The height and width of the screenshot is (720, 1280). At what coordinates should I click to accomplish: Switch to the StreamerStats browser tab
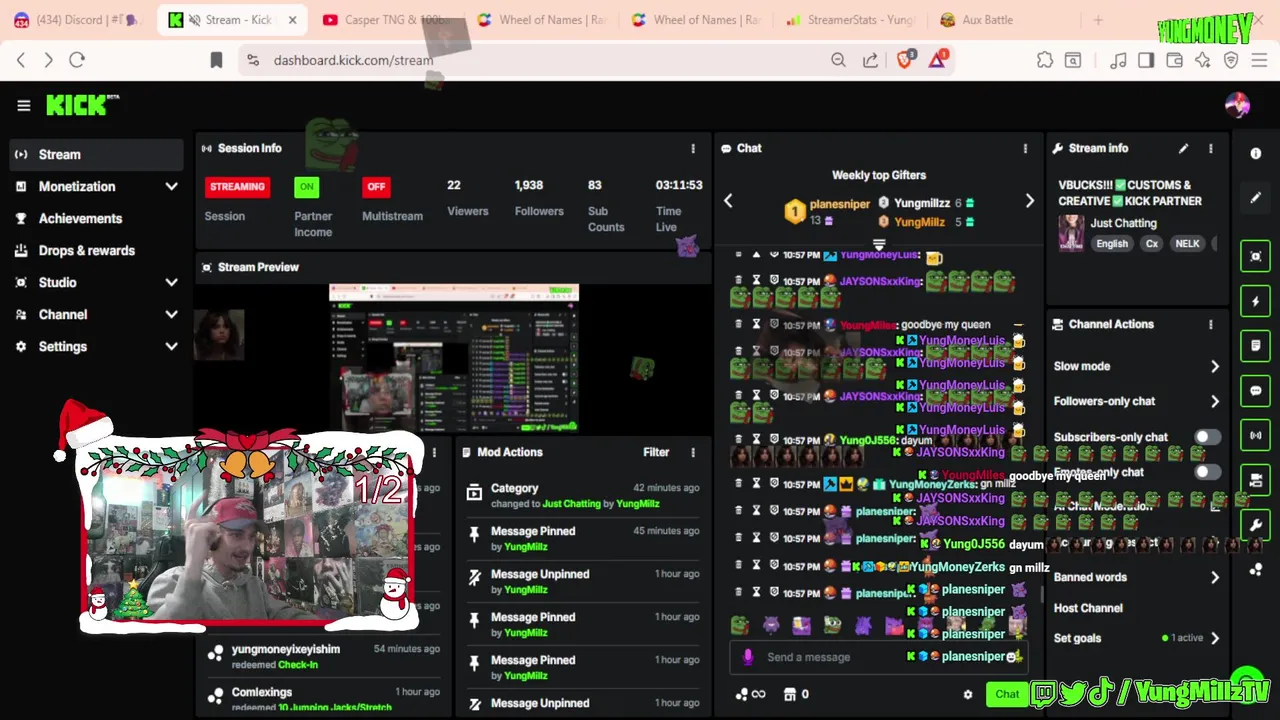point(850,20)
